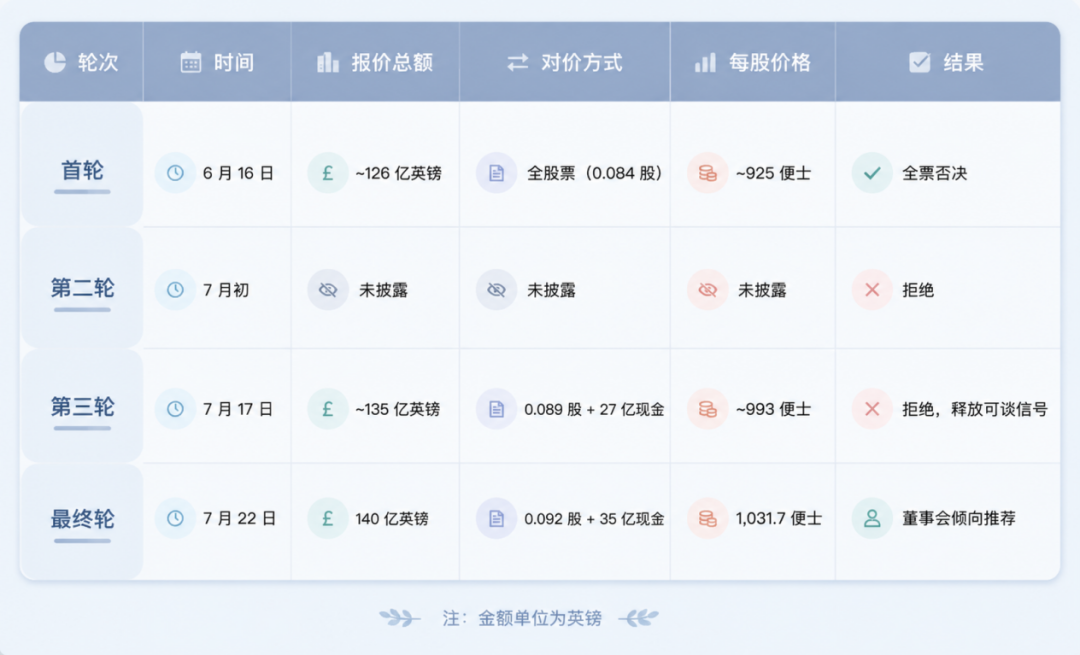Image resolution: width=1080 pixels, height=655 pixels.
Task: Click the footnote 注：金额单位为英镑
Action: (522, 618)
